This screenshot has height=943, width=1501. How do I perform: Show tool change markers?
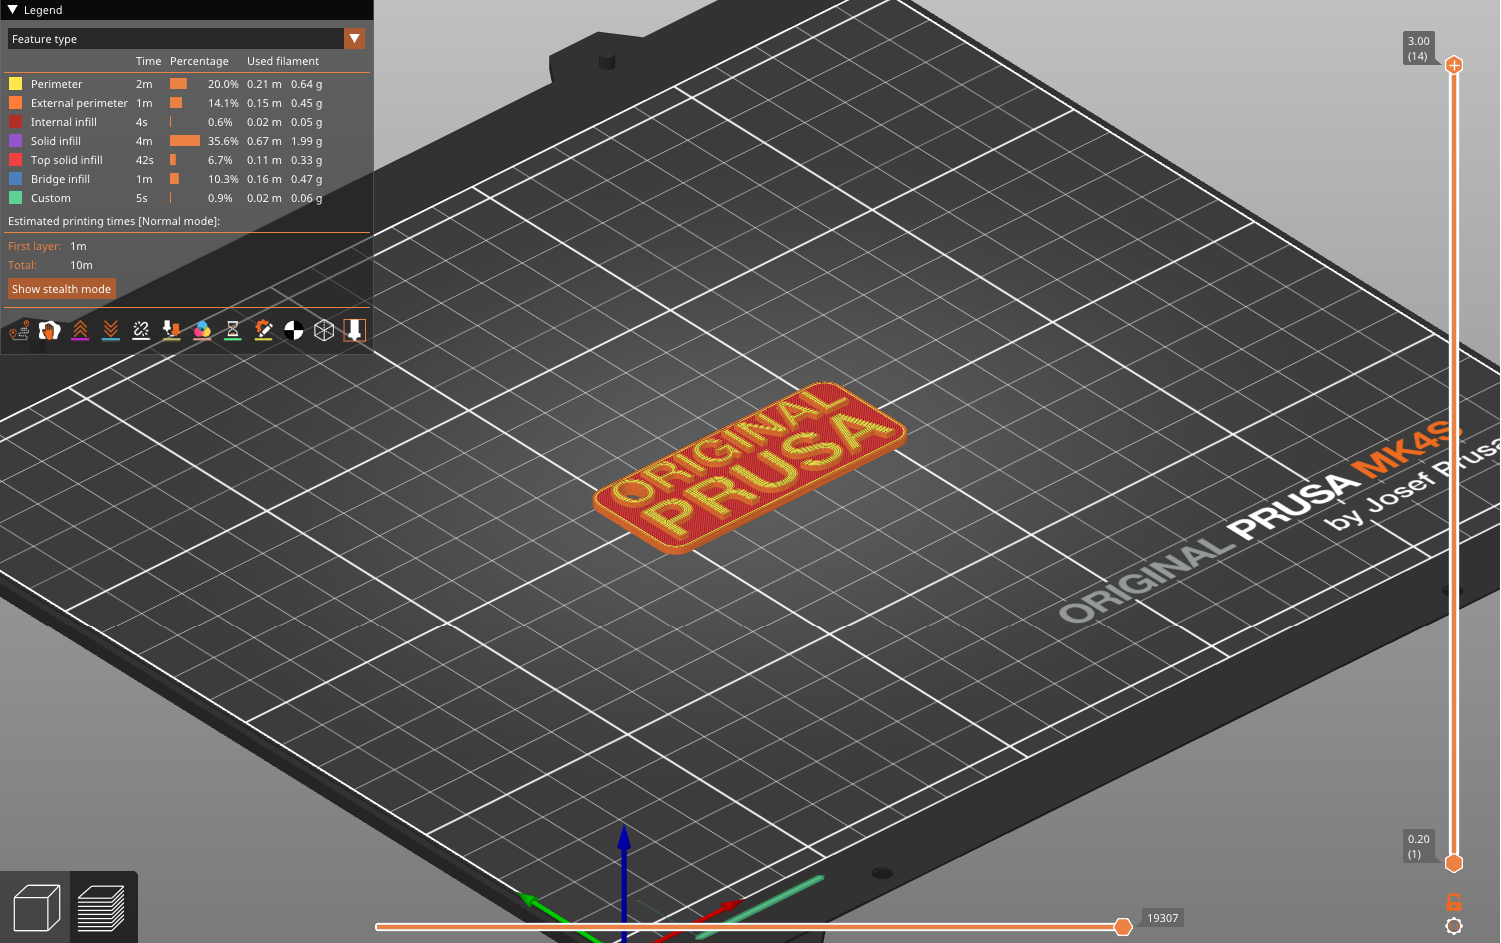click(171, 330)
